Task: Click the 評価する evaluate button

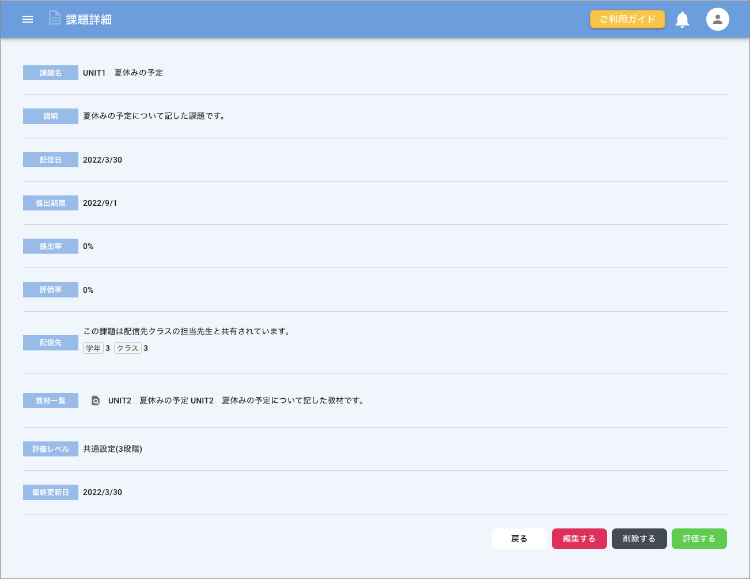Action: pos(699,539)
